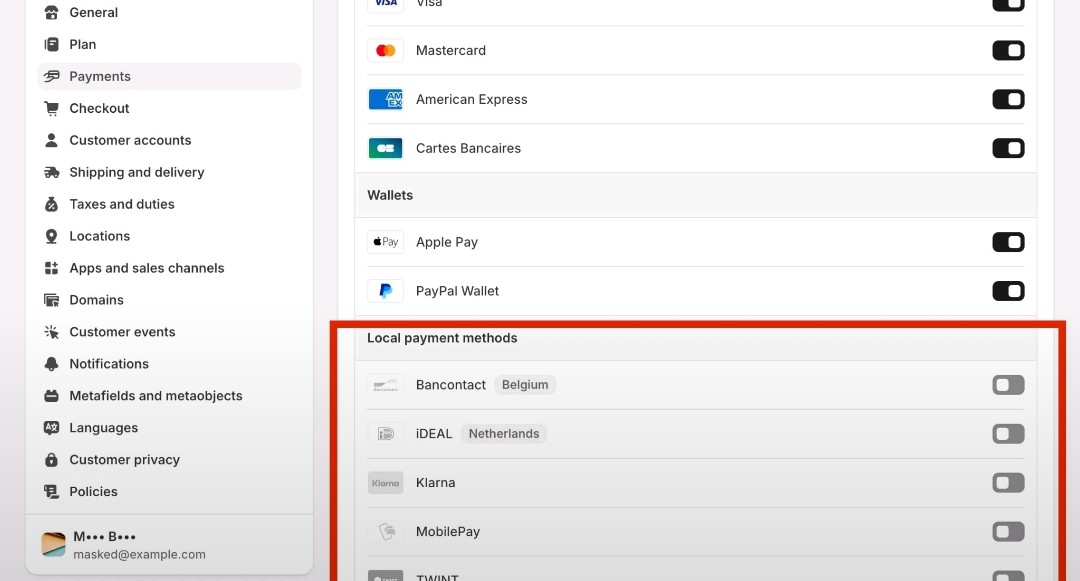1080x581 pixels.
Task: Click the Klarna logo icon
Action: pyautogui.click(x=386, y=483)
